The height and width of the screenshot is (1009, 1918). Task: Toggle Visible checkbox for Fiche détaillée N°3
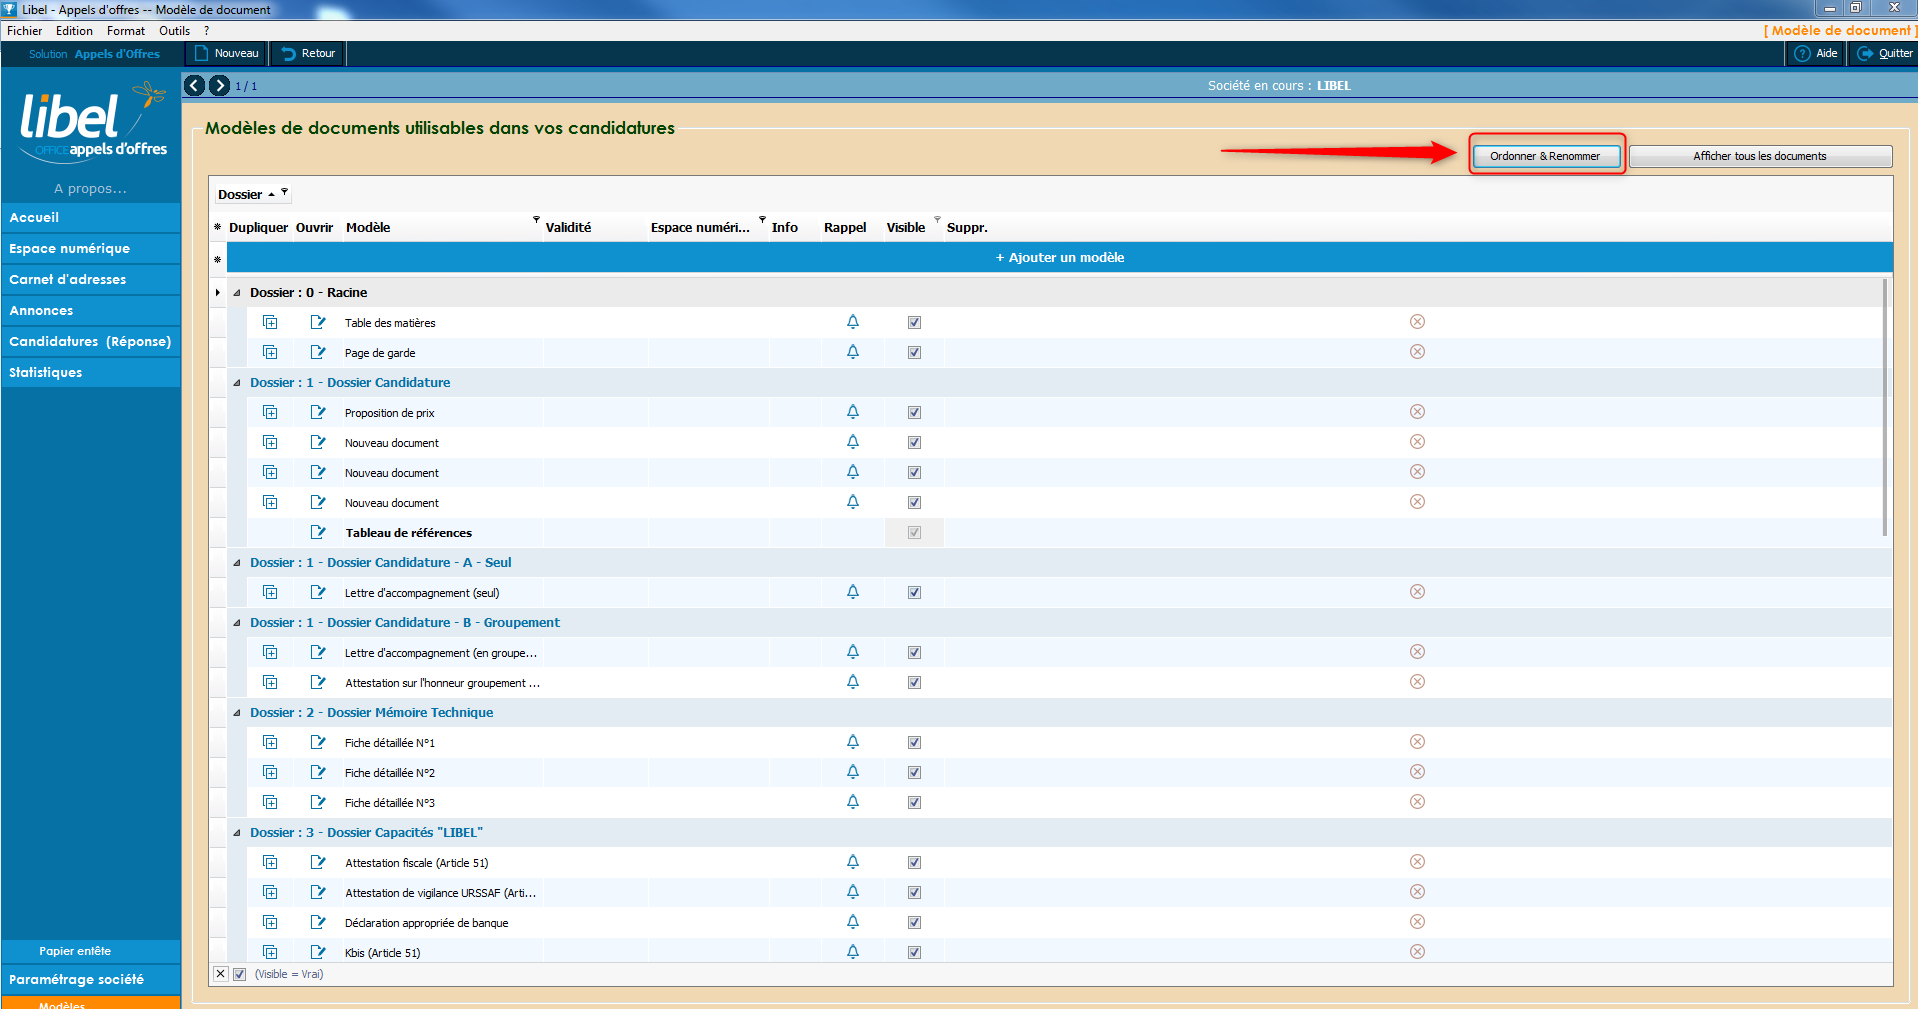[914, 802]
